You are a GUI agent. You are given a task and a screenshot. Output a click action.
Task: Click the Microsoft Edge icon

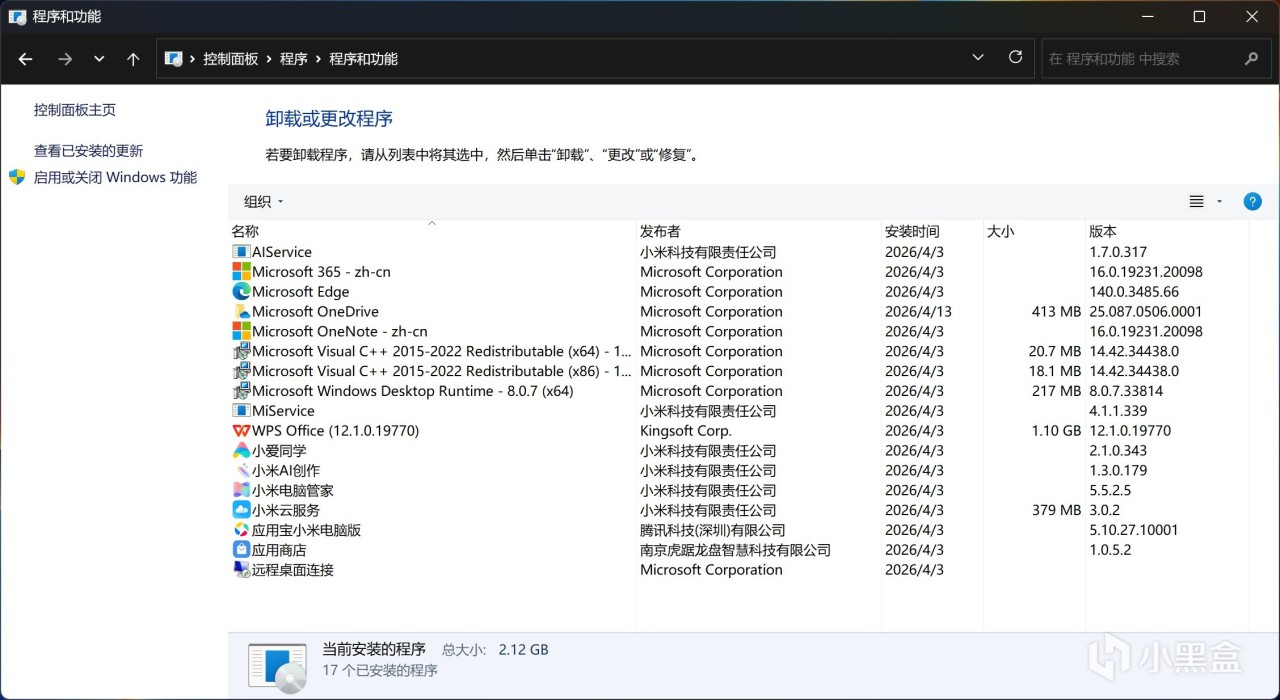tap(241, 292)
